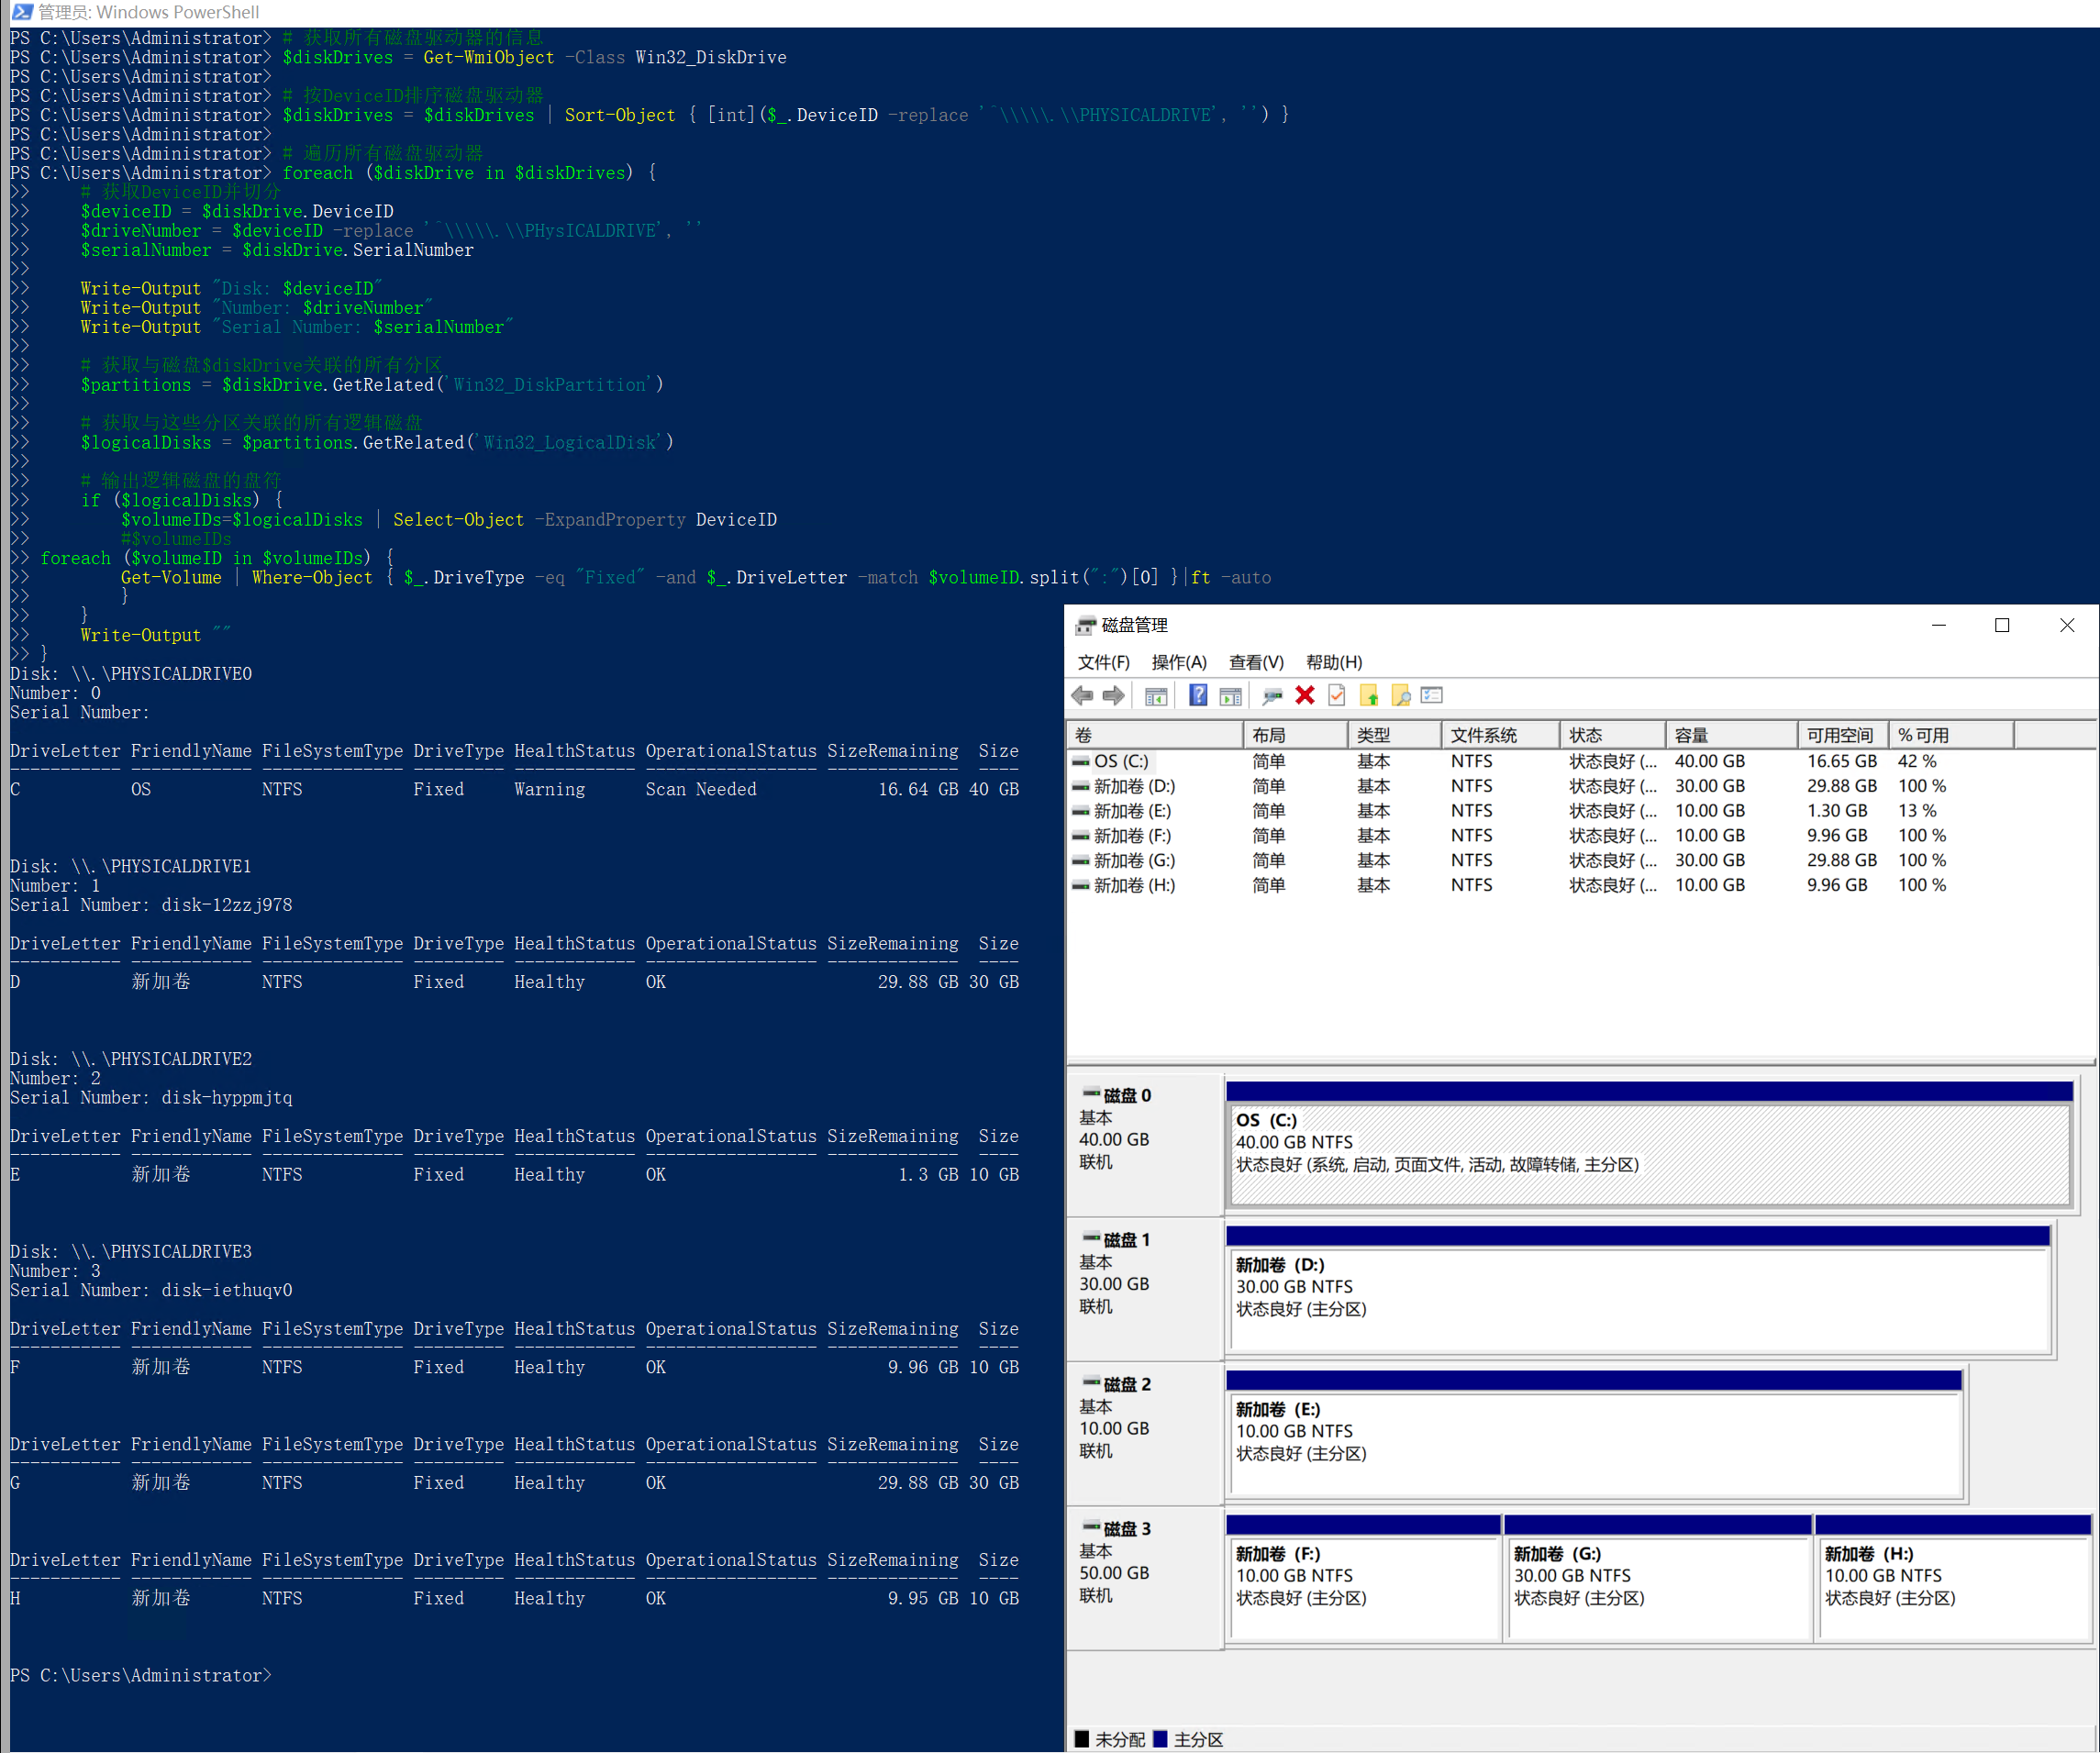
Task: Open the 查看(V) menu
Action: click(1255, 662)
